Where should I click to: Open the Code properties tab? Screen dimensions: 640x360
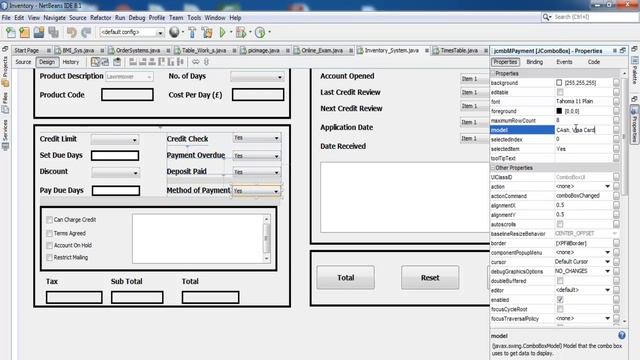click(593, 62)
